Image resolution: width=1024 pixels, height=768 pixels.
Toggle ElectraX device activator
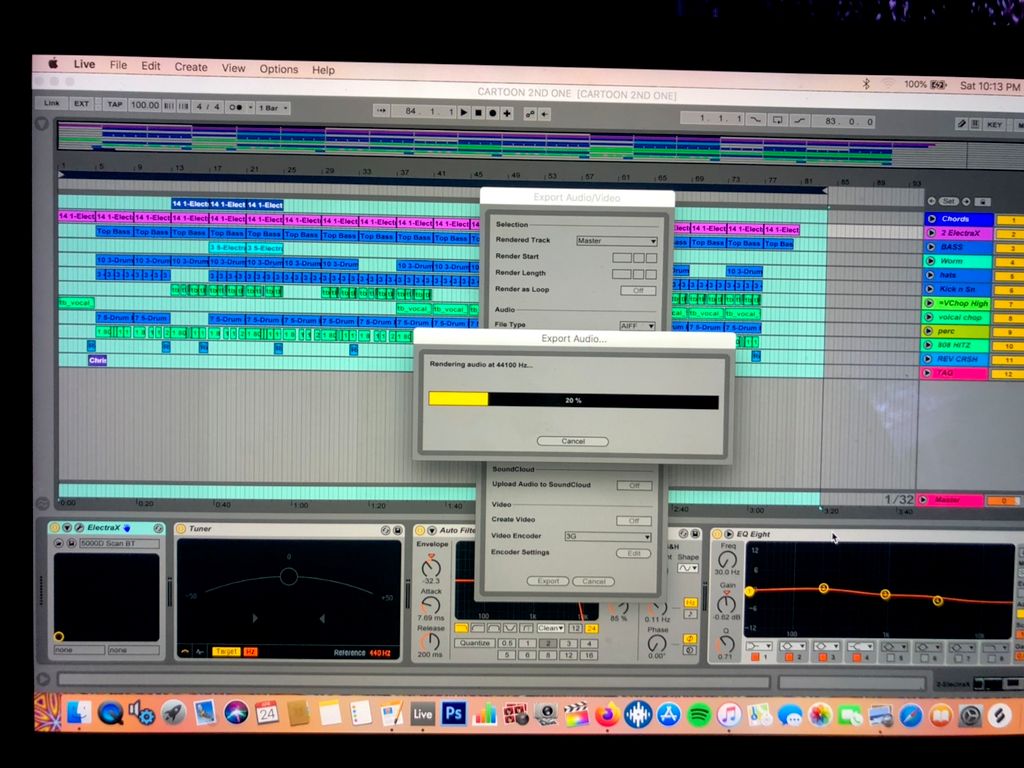(x=55, y=528)
